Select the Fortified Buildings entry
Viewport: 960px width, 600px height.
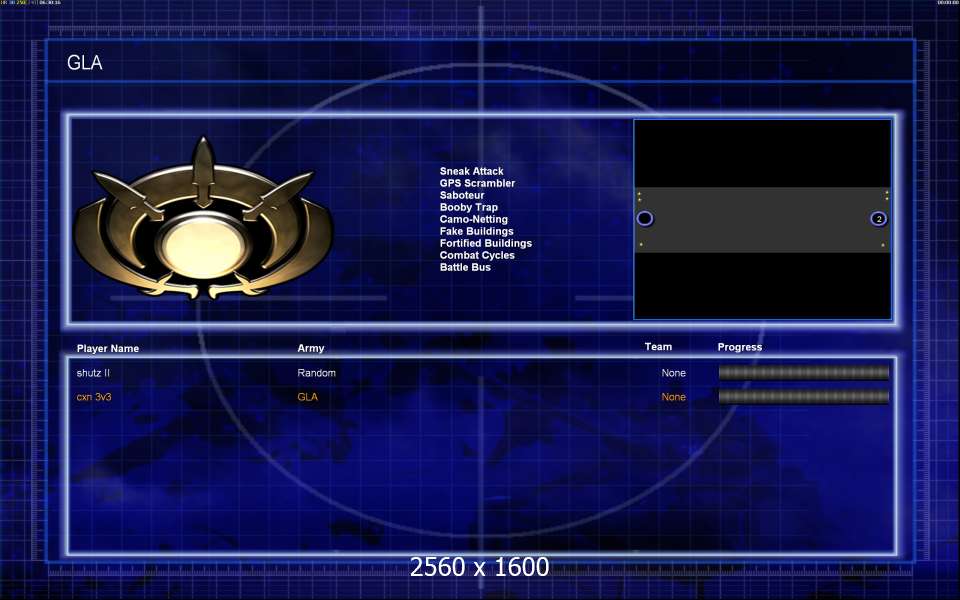(x=486, y=243)
